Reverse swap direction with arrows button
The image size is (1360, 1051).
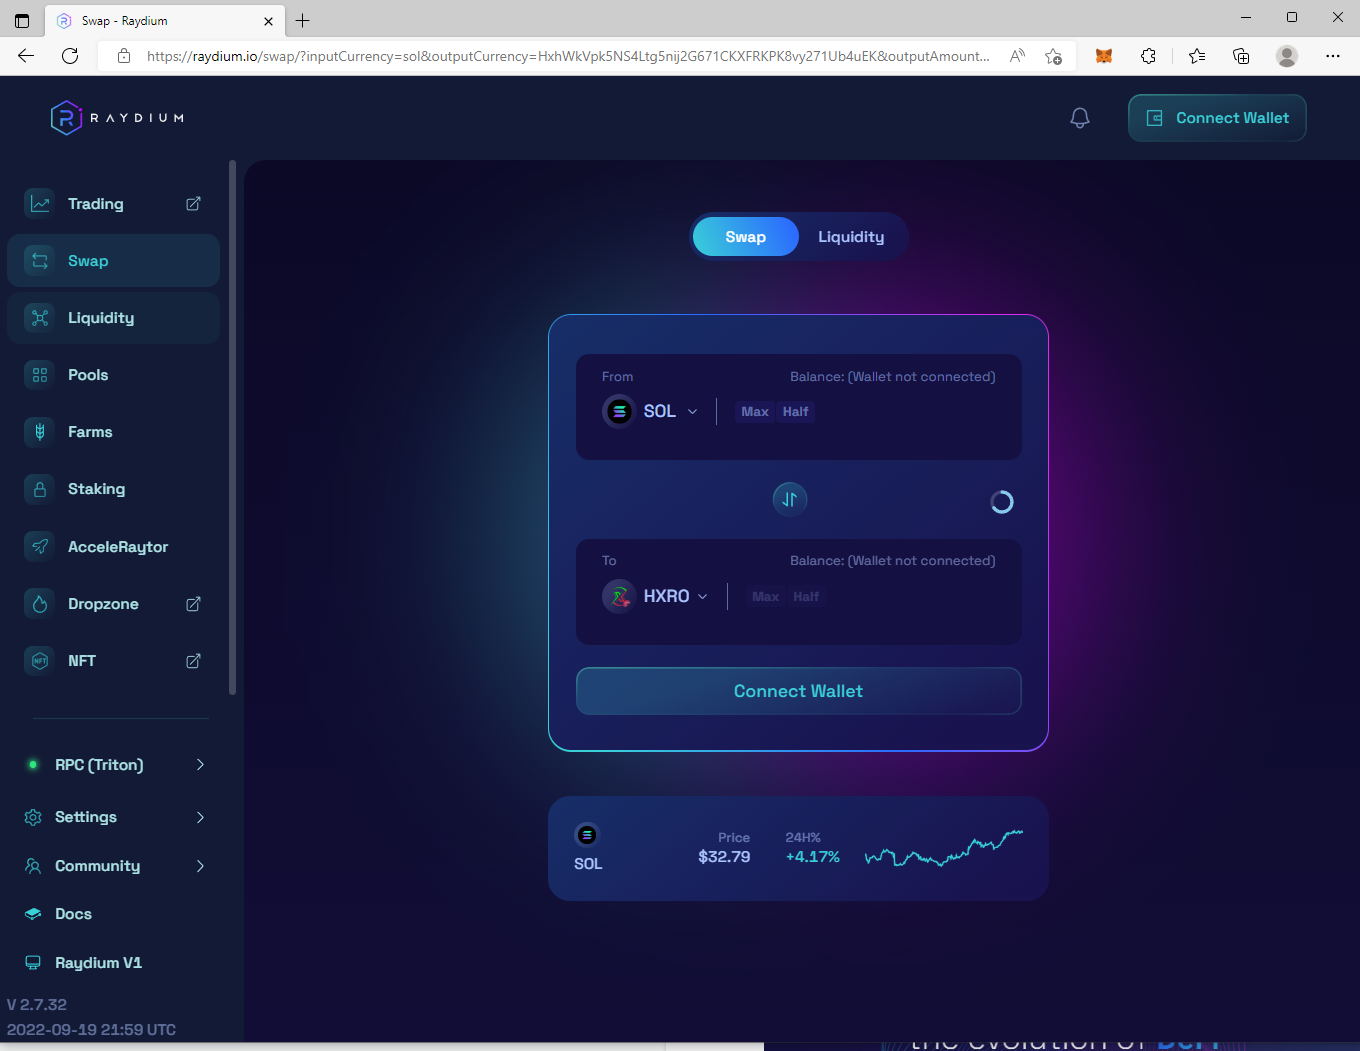[790, 500]
